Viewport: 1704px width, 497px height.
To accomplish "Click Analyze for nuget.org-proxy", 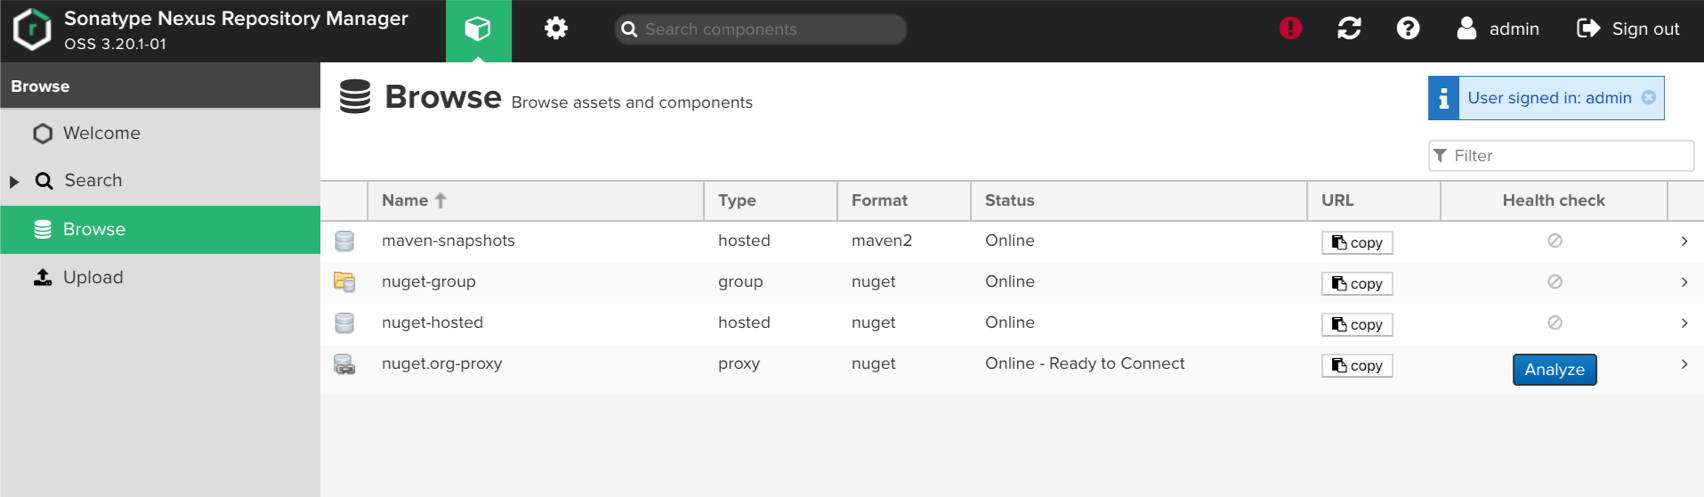I will (x=1555, y=370).
